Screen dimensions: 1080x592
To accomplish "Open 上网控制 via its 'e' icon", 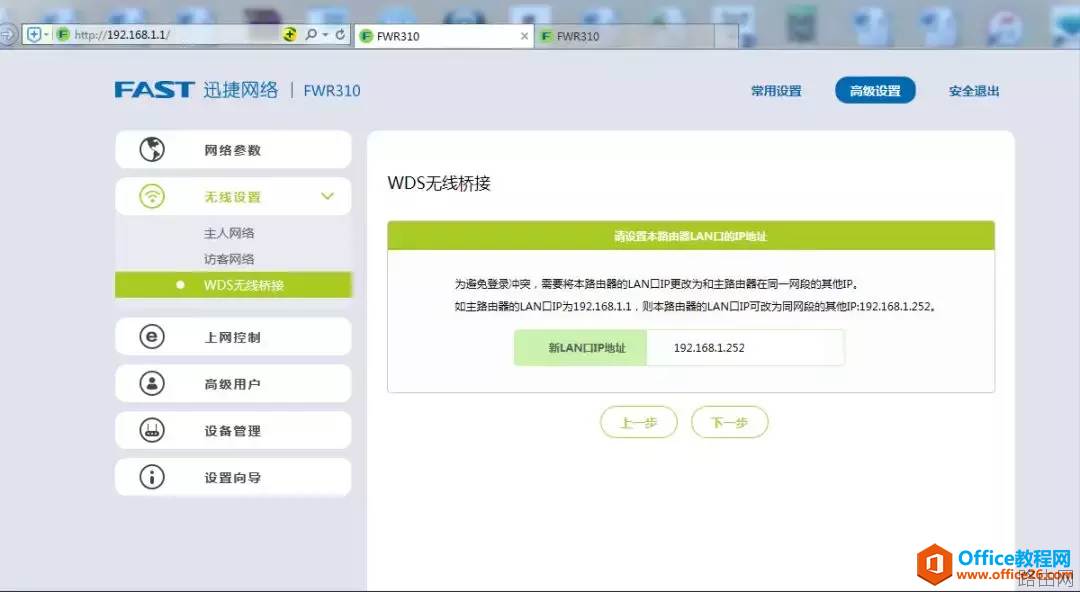I will (x=152, y=337).
